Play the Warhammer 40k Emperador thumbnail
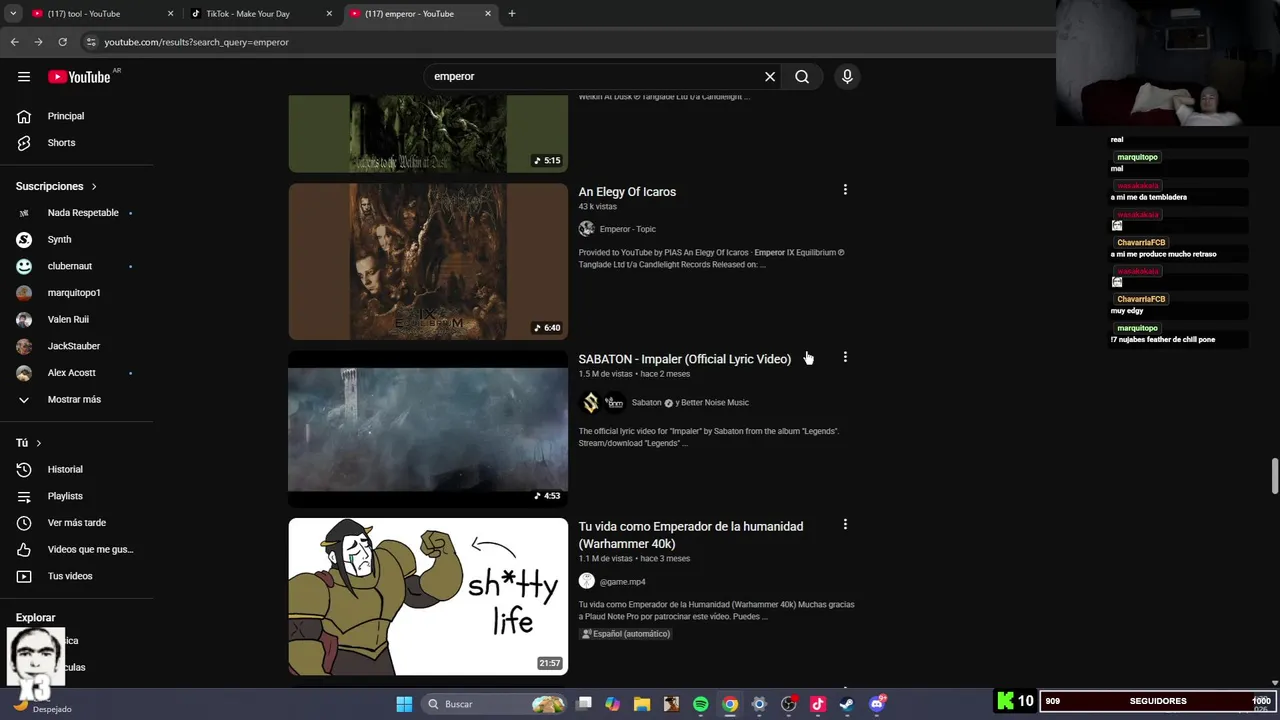The image size is (1280, 720). coord(428,596)
